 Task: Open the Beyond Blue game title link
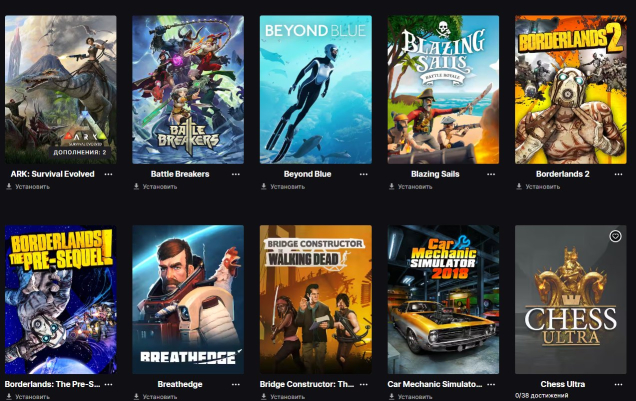[307, 174]
